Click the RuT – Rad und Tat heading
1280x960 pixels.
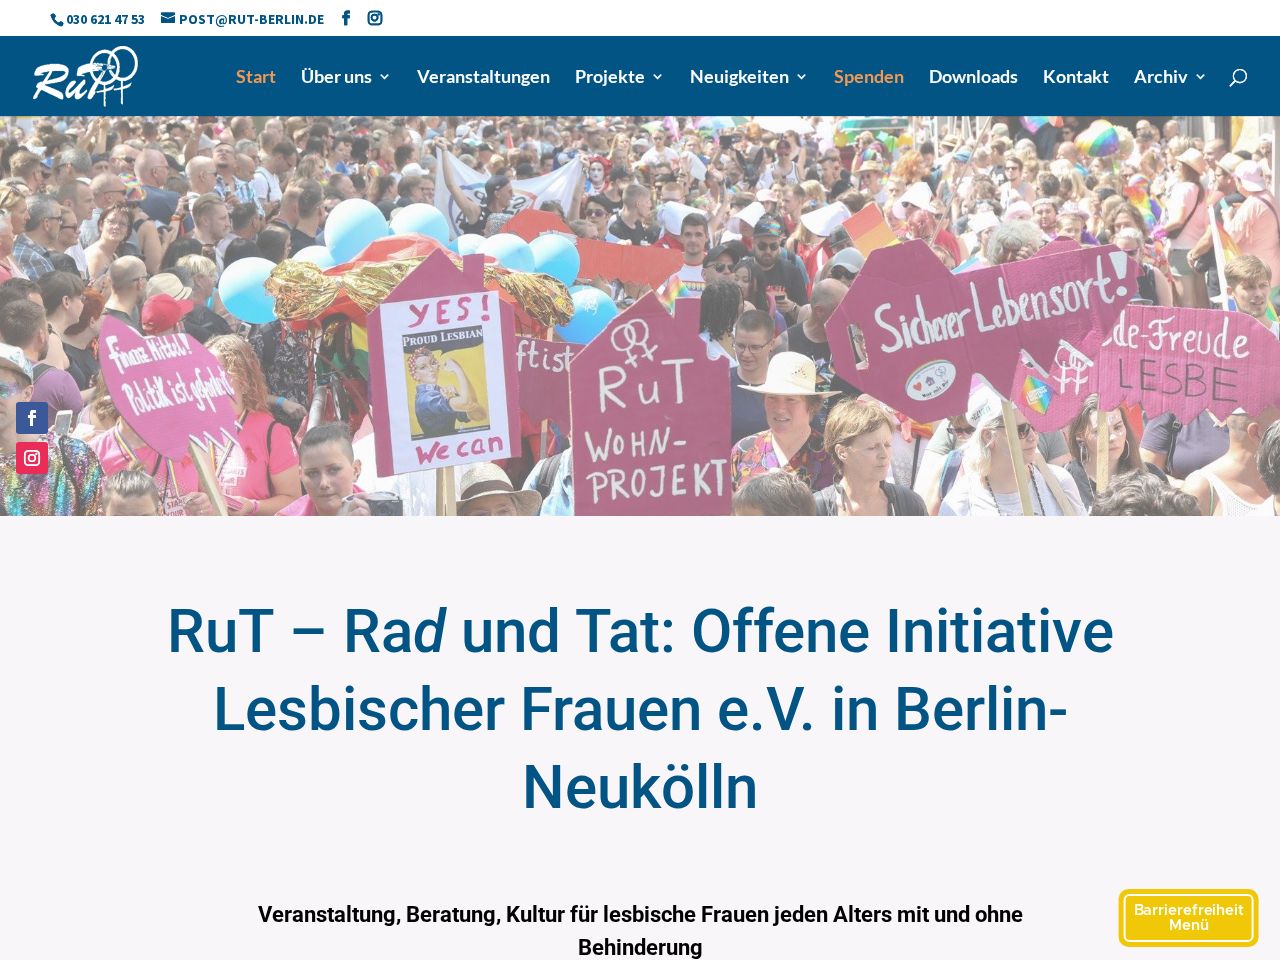pyautogui.click(x=640, y=709)
